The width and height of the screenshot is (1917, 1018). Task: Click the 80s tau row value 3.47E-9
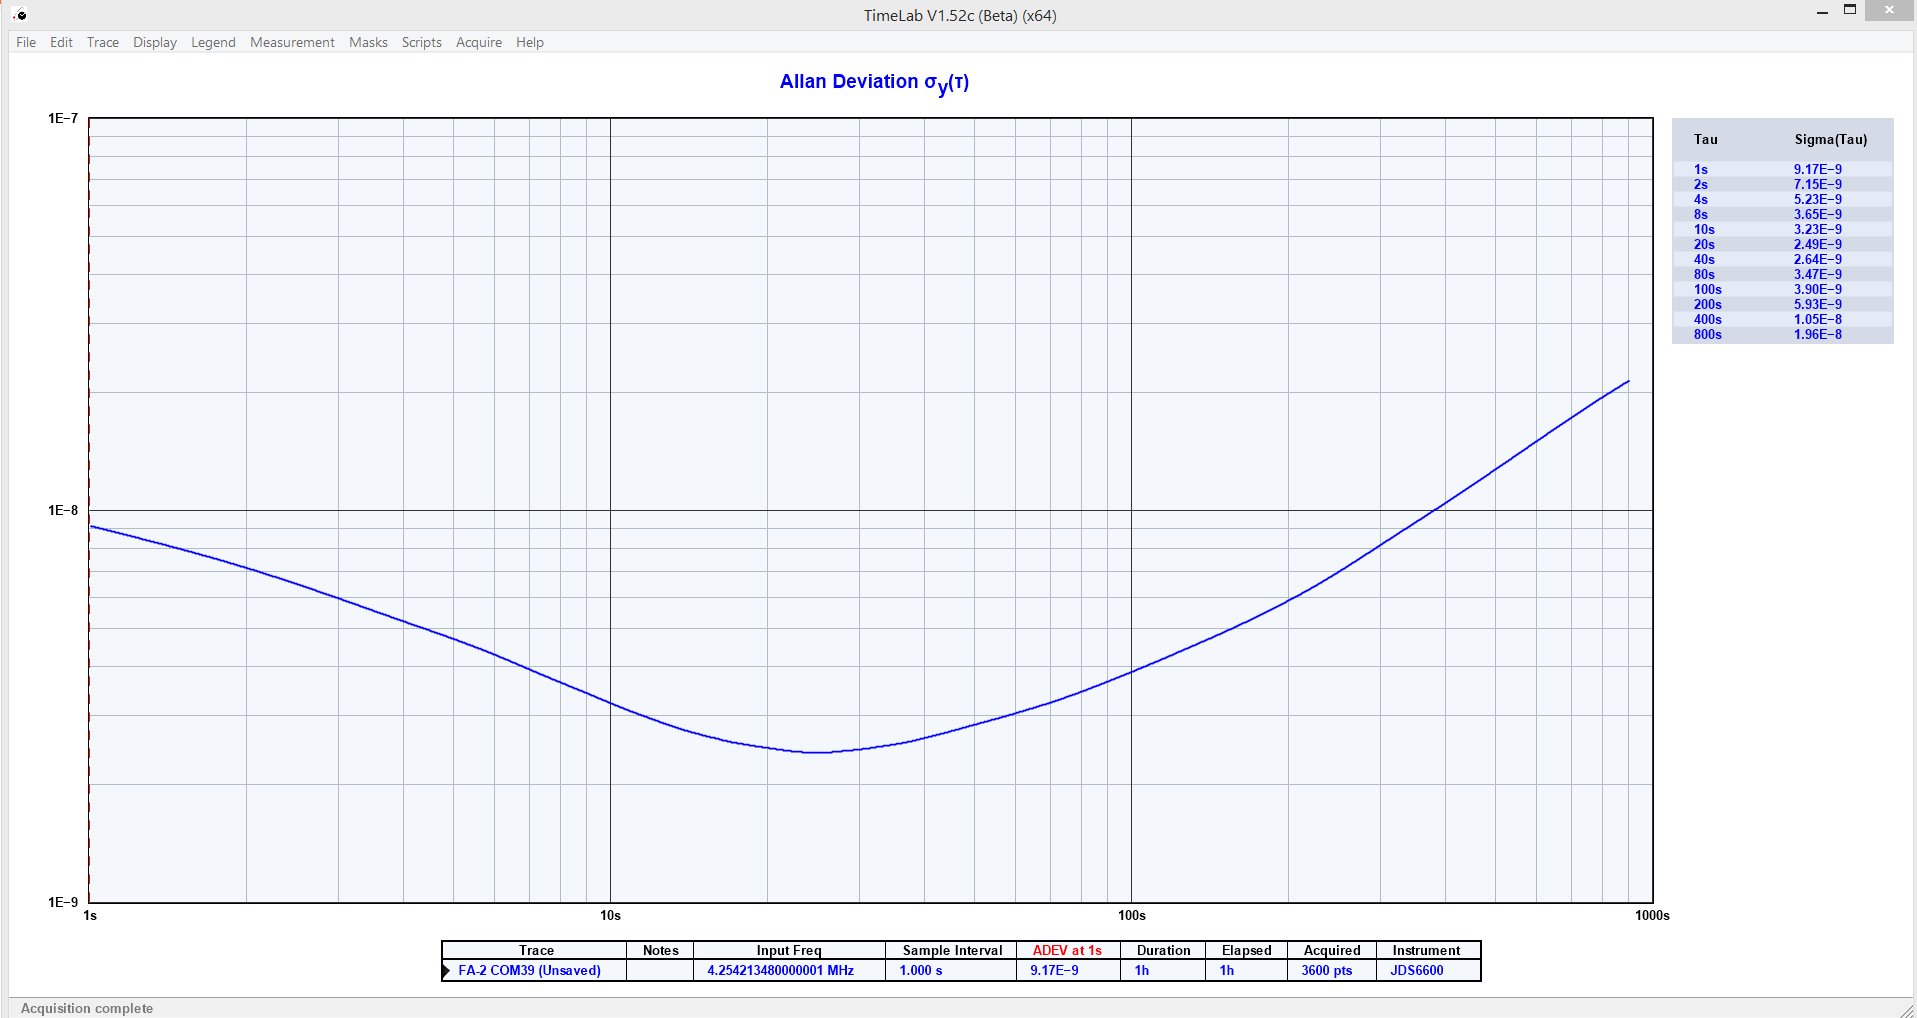tap(1817, 274)
